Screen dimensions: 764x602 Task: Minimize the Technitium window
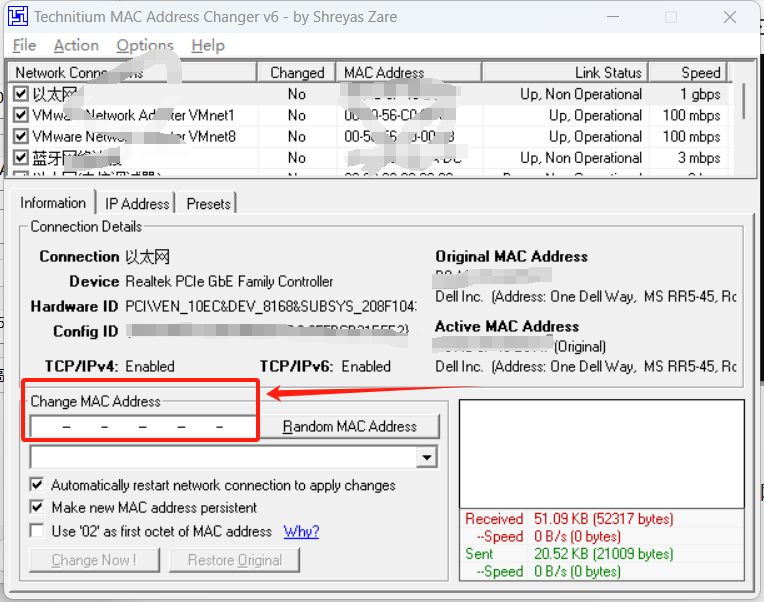(x=613, y=17)
